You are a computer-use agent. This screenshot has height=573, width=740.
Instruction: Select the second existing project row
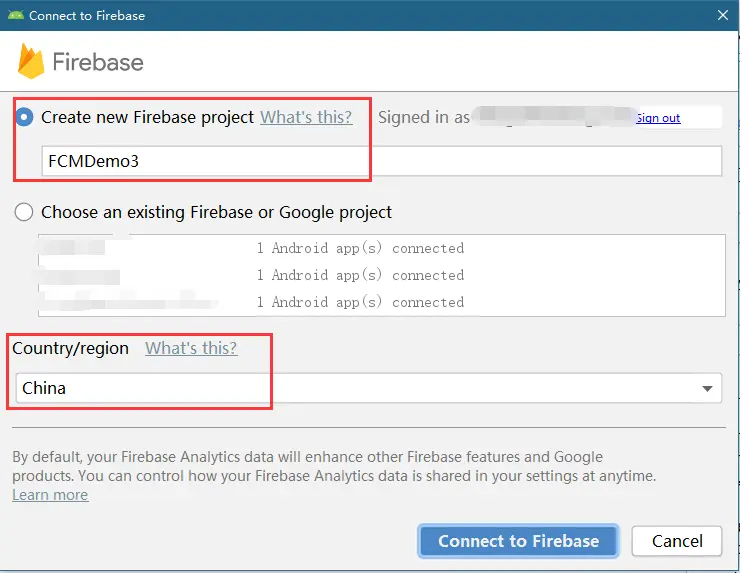[x=380, y=275]
